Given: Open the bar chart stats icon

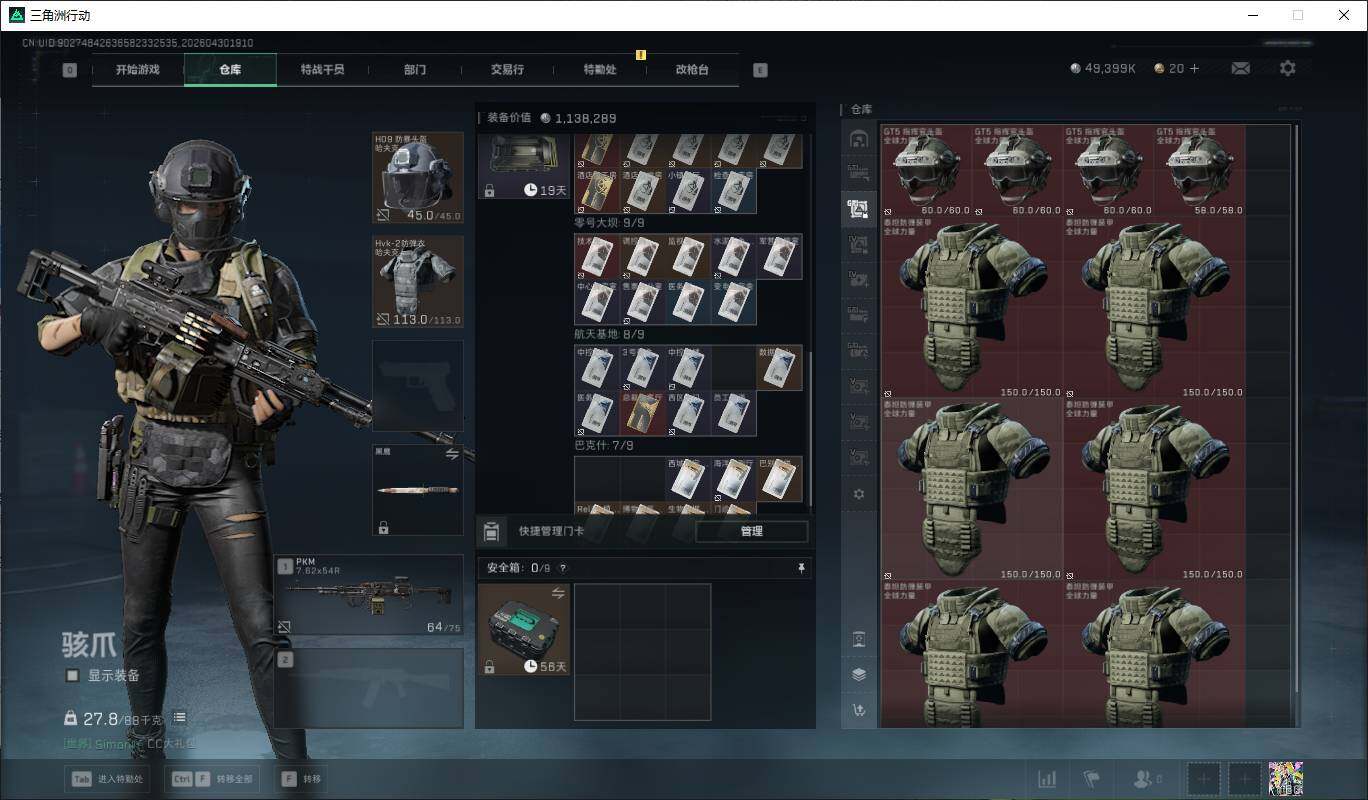Looking at the screenshot, I should (x=1046, y=778).
